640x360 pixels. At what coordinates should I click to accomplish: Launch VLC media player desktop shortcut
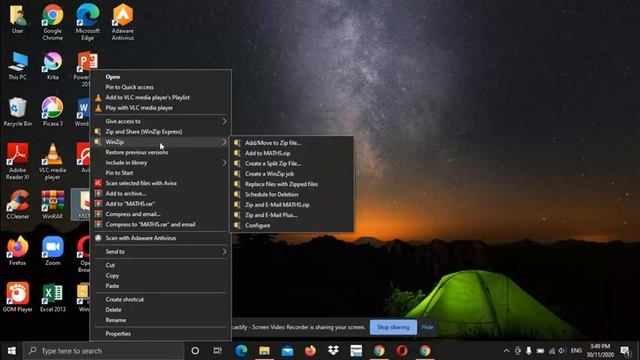click(53, 162)
